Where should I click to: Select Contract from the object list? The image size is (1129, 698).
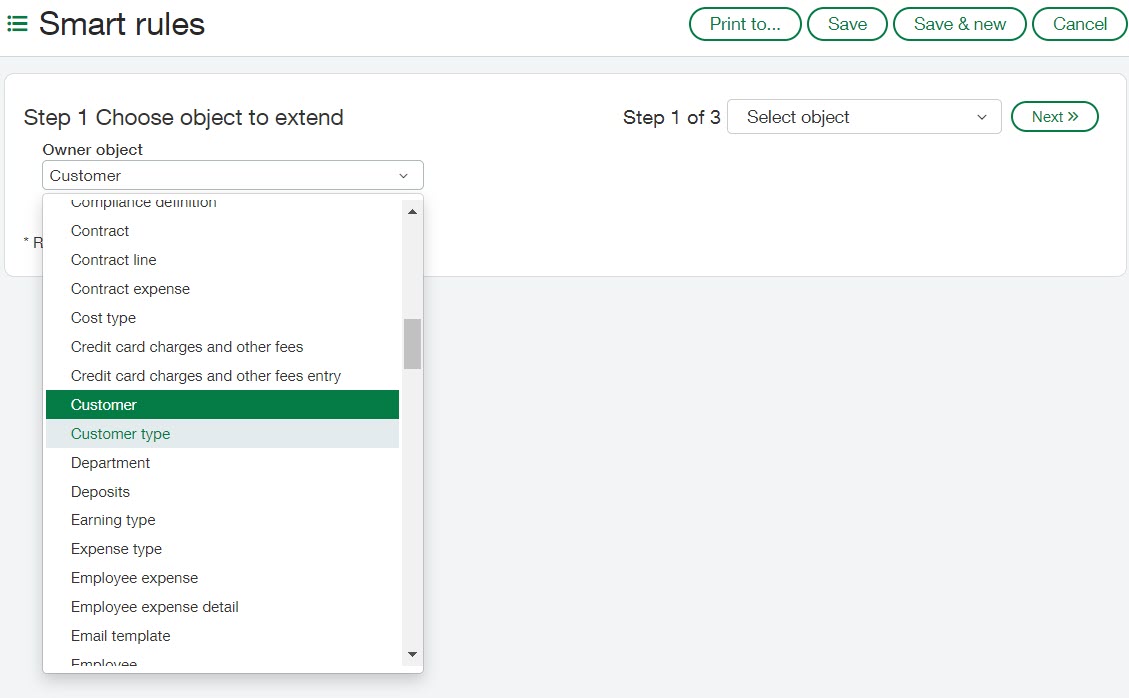point(100,231)
